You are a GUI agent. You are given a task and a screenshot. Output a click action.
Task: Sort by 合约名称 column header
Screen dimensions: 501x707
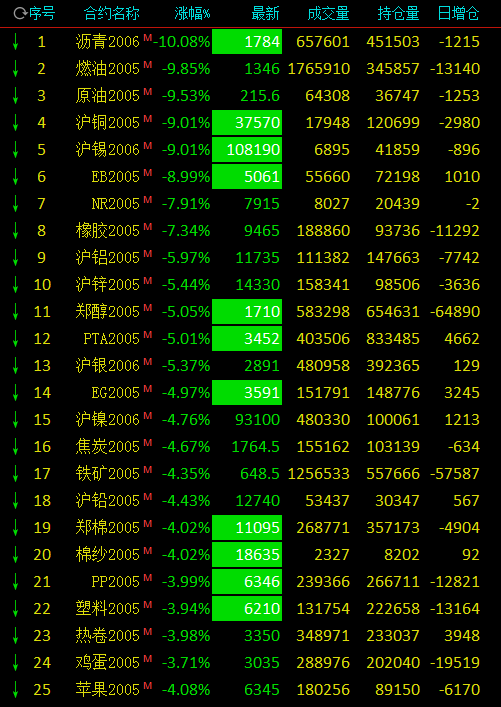click(111, 14)
